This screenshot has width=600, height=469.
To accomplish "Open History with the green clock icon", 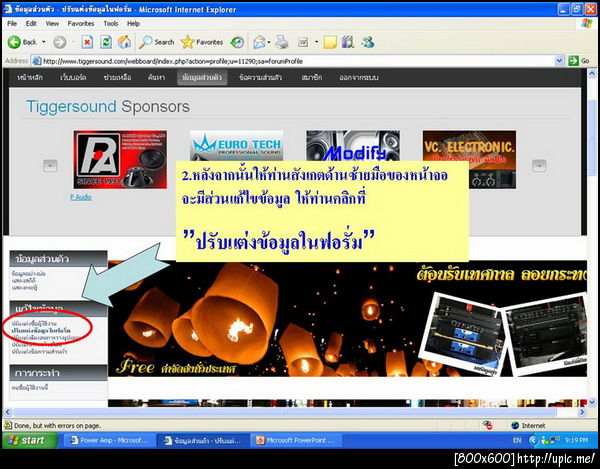I will 237,42.
